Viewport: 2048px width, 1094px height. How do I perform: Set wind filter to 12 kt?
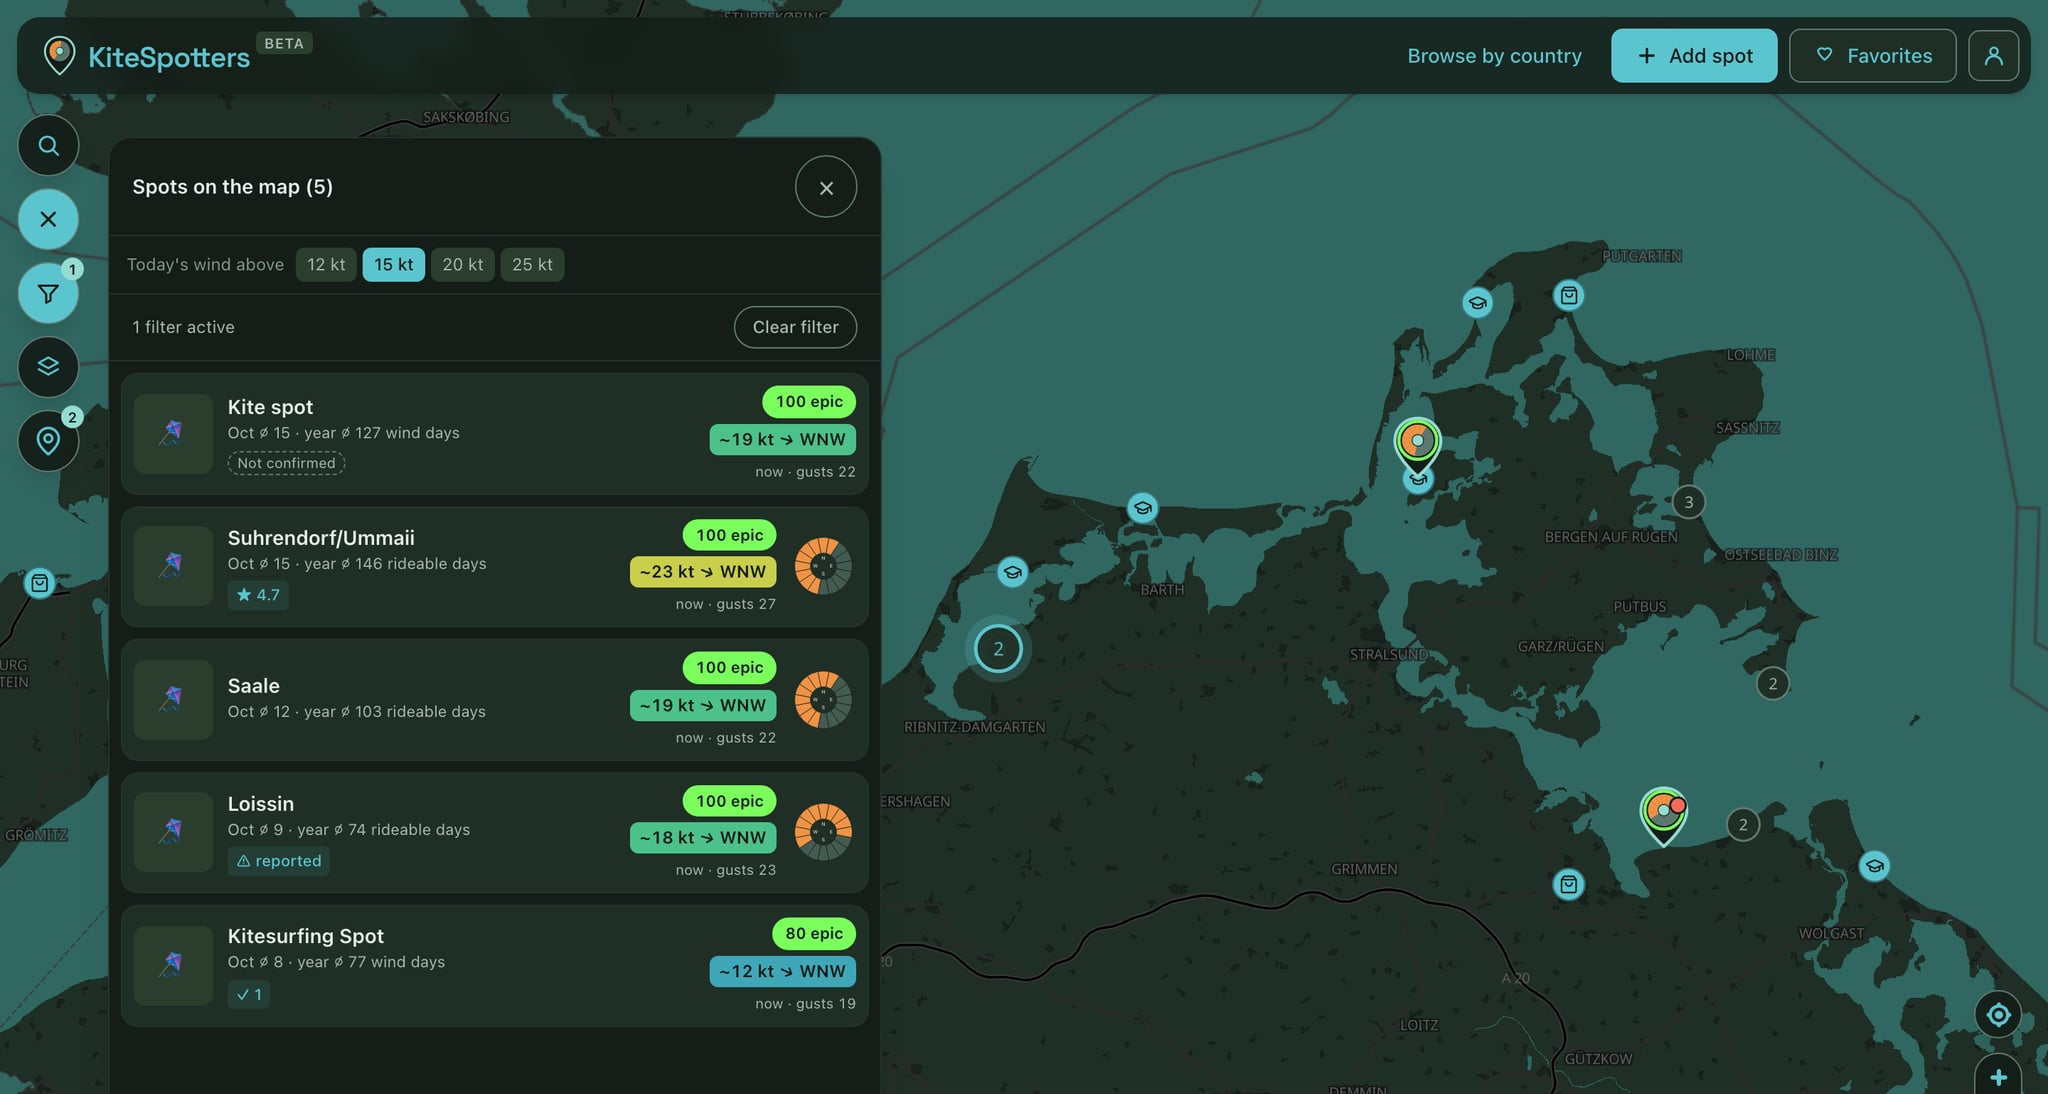(326, 265)
